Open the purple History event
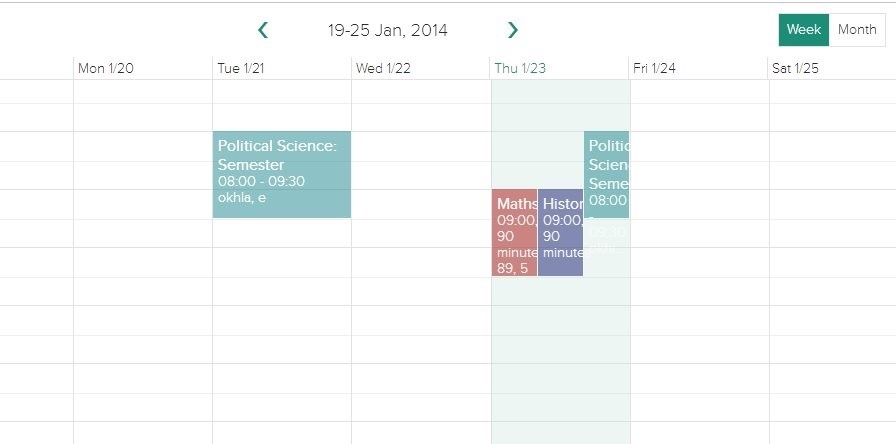The height and width of the screenshot is (444, 896). pos(560,233)
